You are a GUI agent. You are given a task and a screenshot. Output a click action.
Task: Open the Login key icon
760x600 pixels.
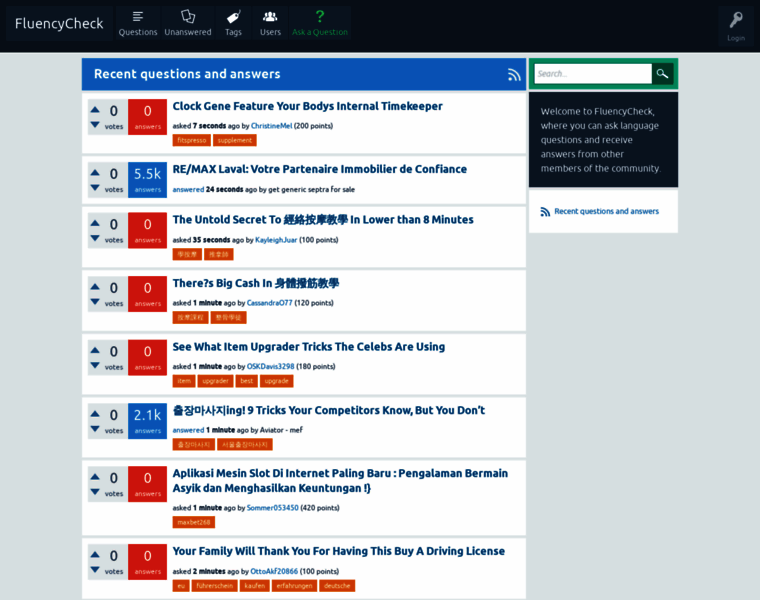tap(736, 26)
